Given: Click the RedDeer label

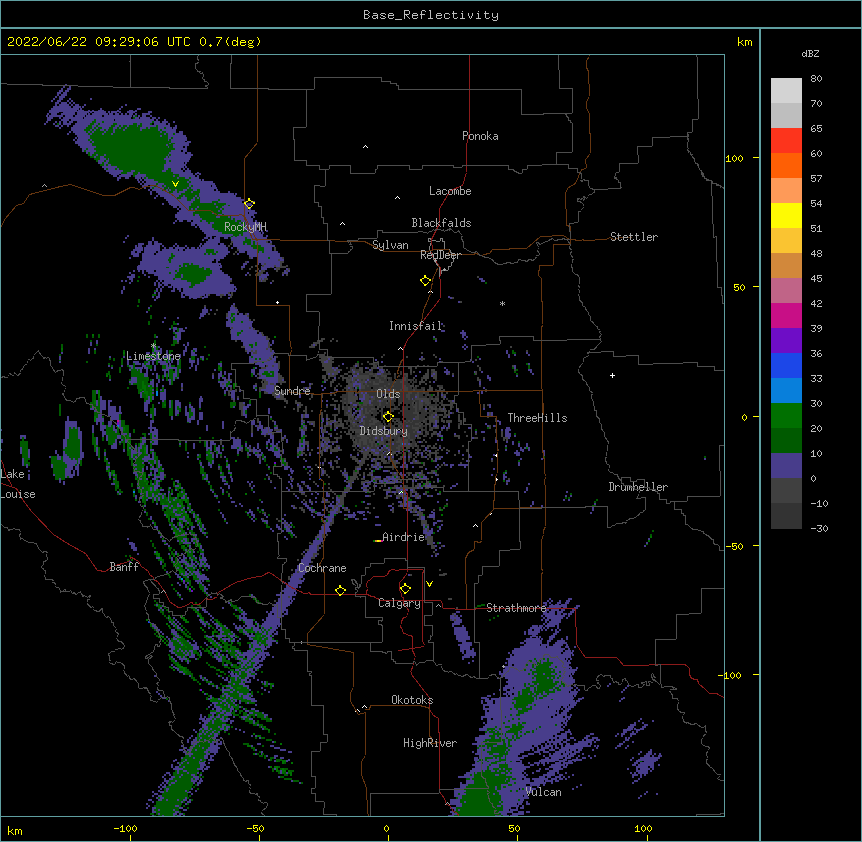Looking at the screenshot, I should coord(440,255).
